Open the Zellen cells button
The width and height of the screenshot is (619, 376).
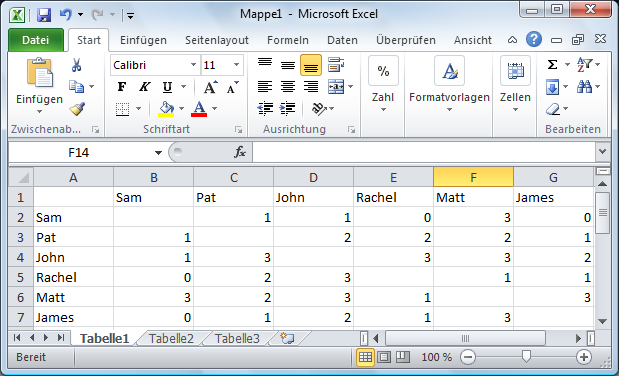point(515,84)
